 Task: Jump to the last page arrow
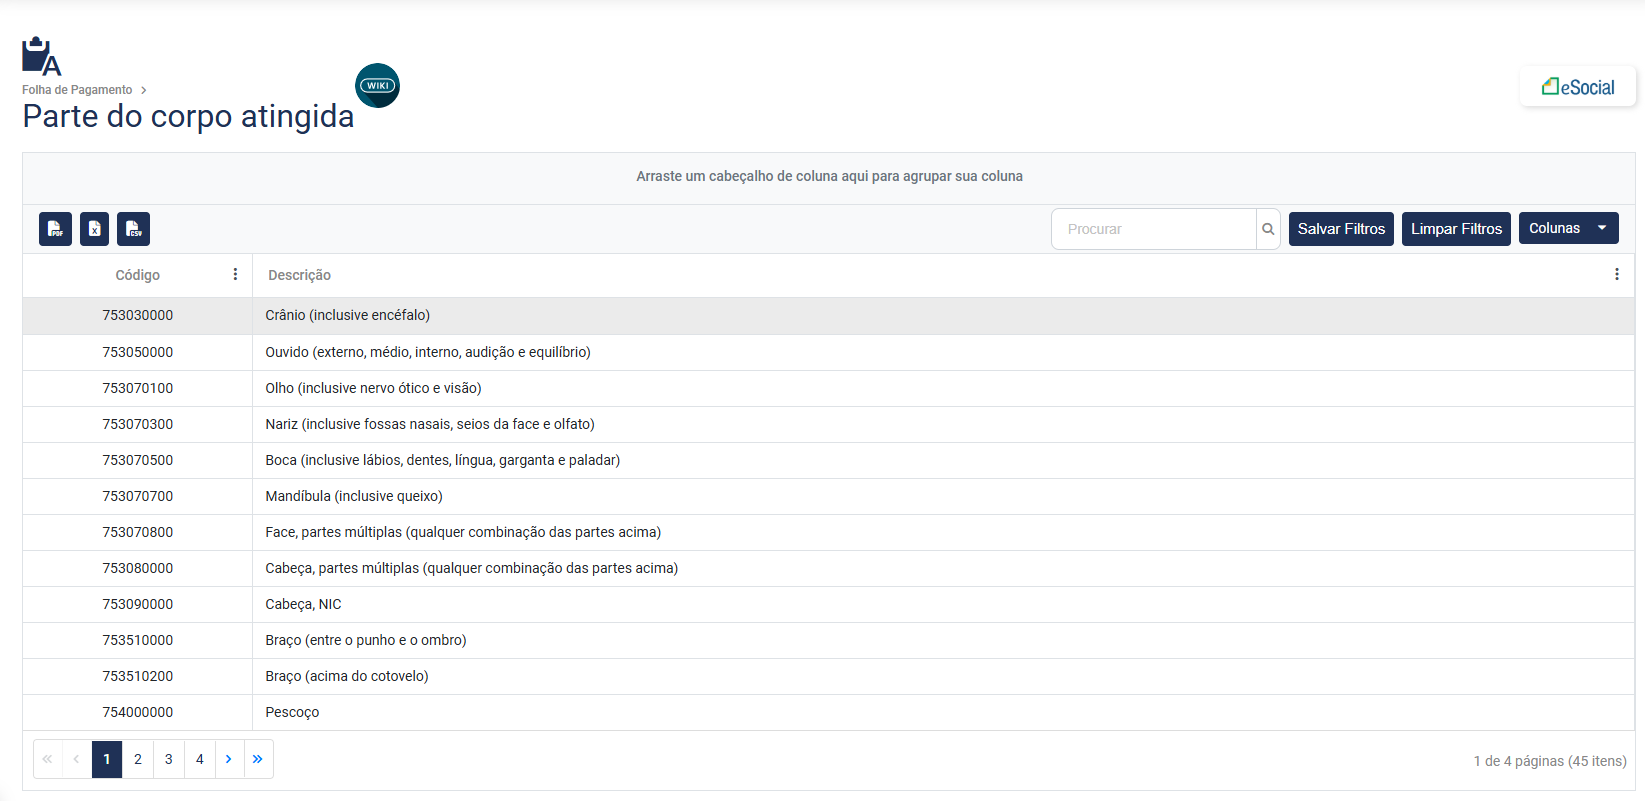258,759
